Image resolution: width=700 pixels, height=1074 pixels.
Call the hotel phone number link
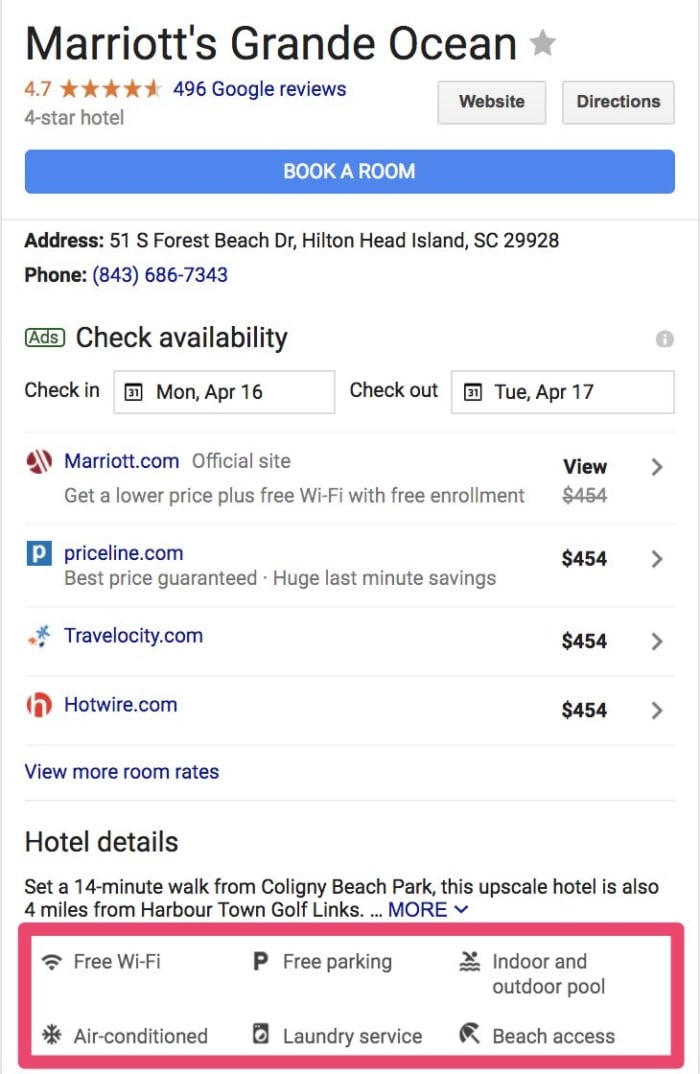point(160,275)
